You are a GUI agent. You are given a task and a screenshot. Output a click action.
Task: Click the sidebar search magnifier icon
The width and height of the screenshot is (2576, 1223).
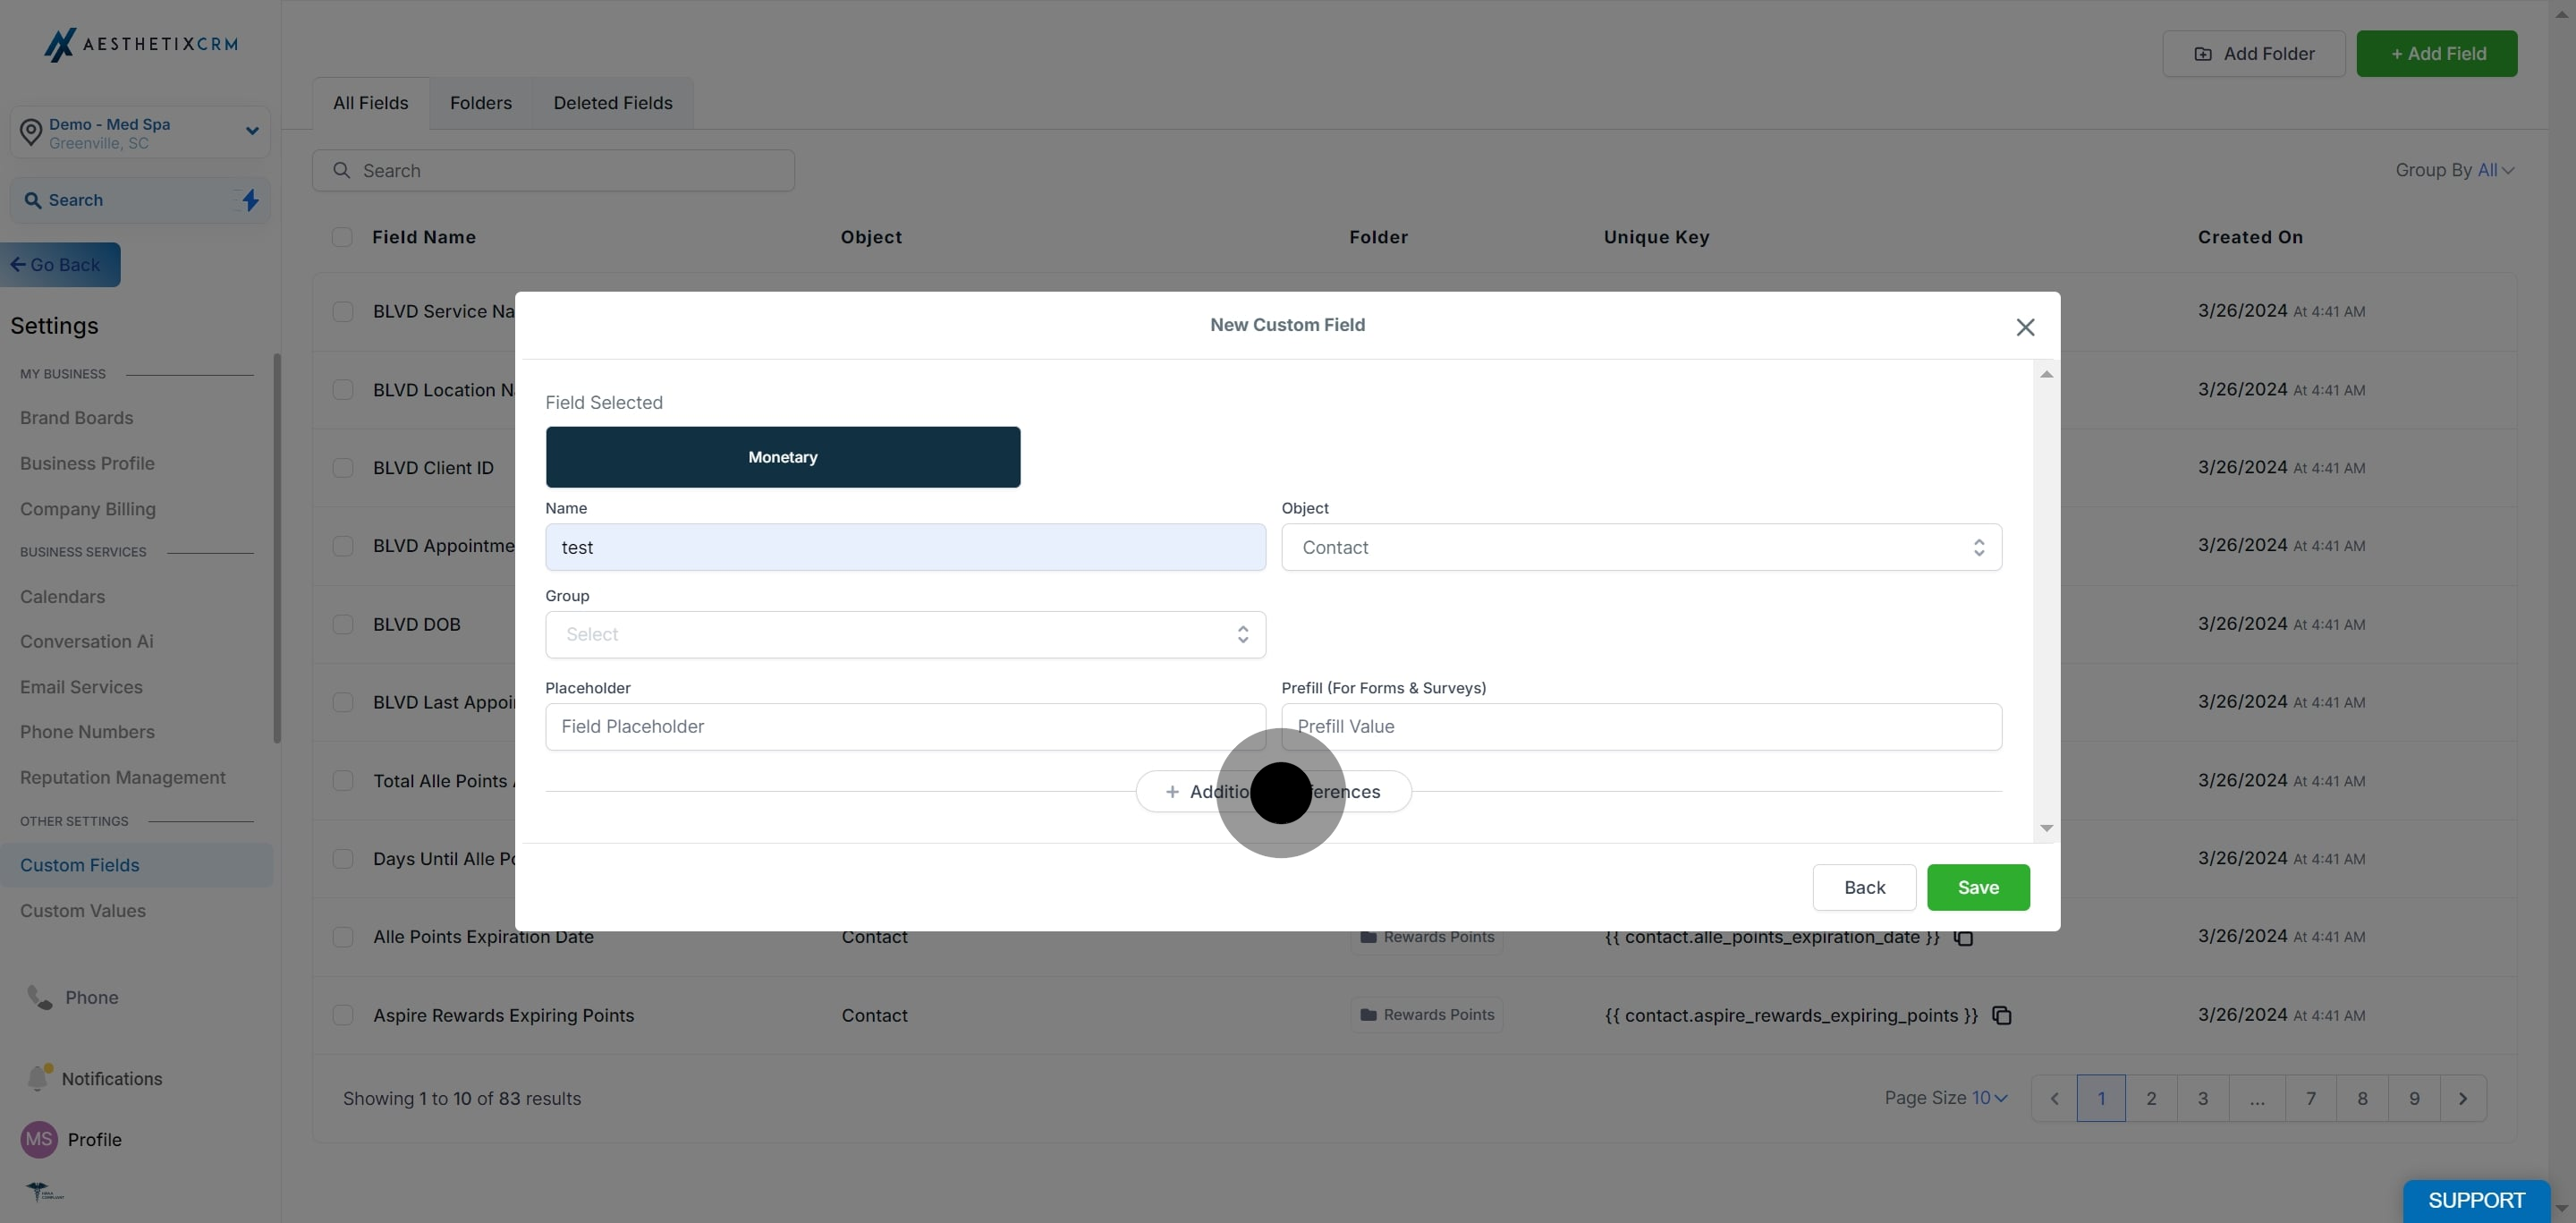point(33,200)
